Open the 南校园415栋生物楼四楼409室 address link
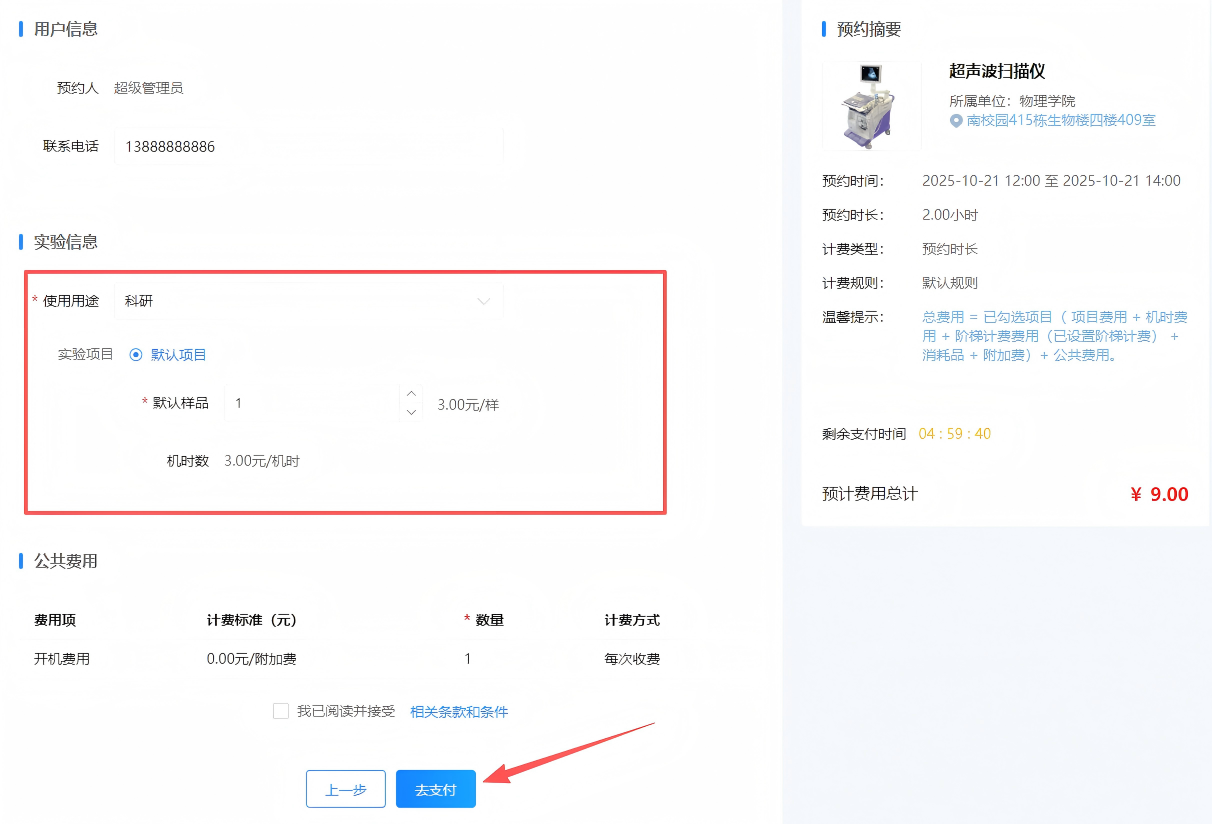 click(1061, 121)
